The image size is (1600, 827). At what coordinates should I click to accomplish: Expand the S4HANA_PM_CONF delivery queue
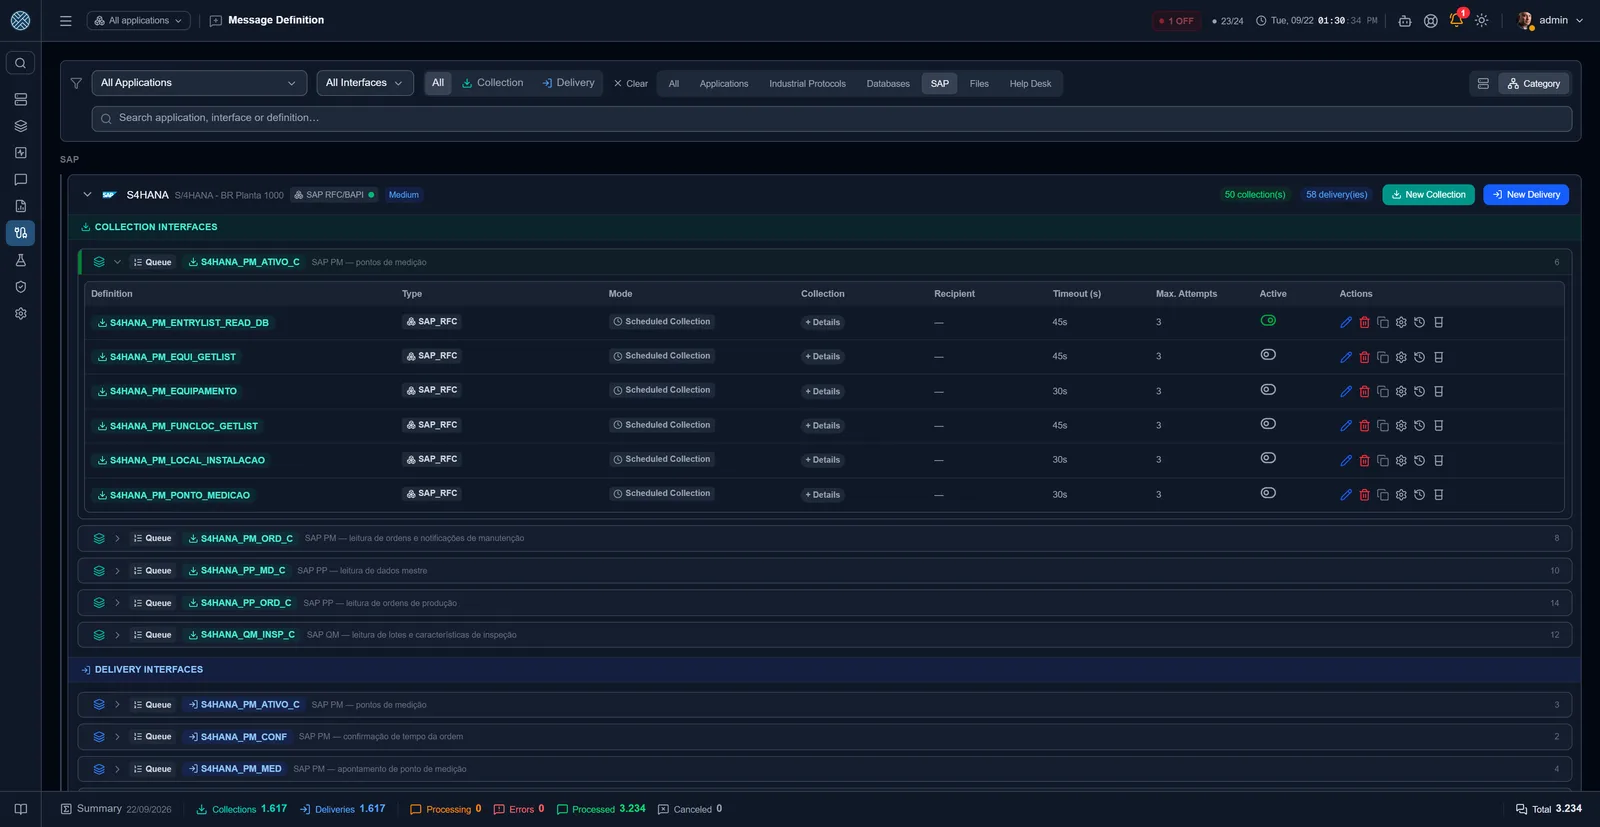coord(117,737)
